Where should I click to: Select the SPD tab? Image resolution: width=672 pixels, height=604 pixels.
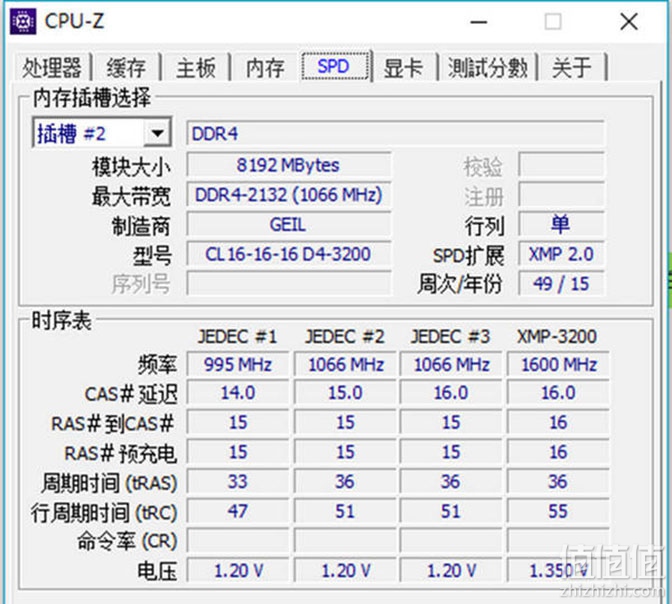[x=335, y=66]
